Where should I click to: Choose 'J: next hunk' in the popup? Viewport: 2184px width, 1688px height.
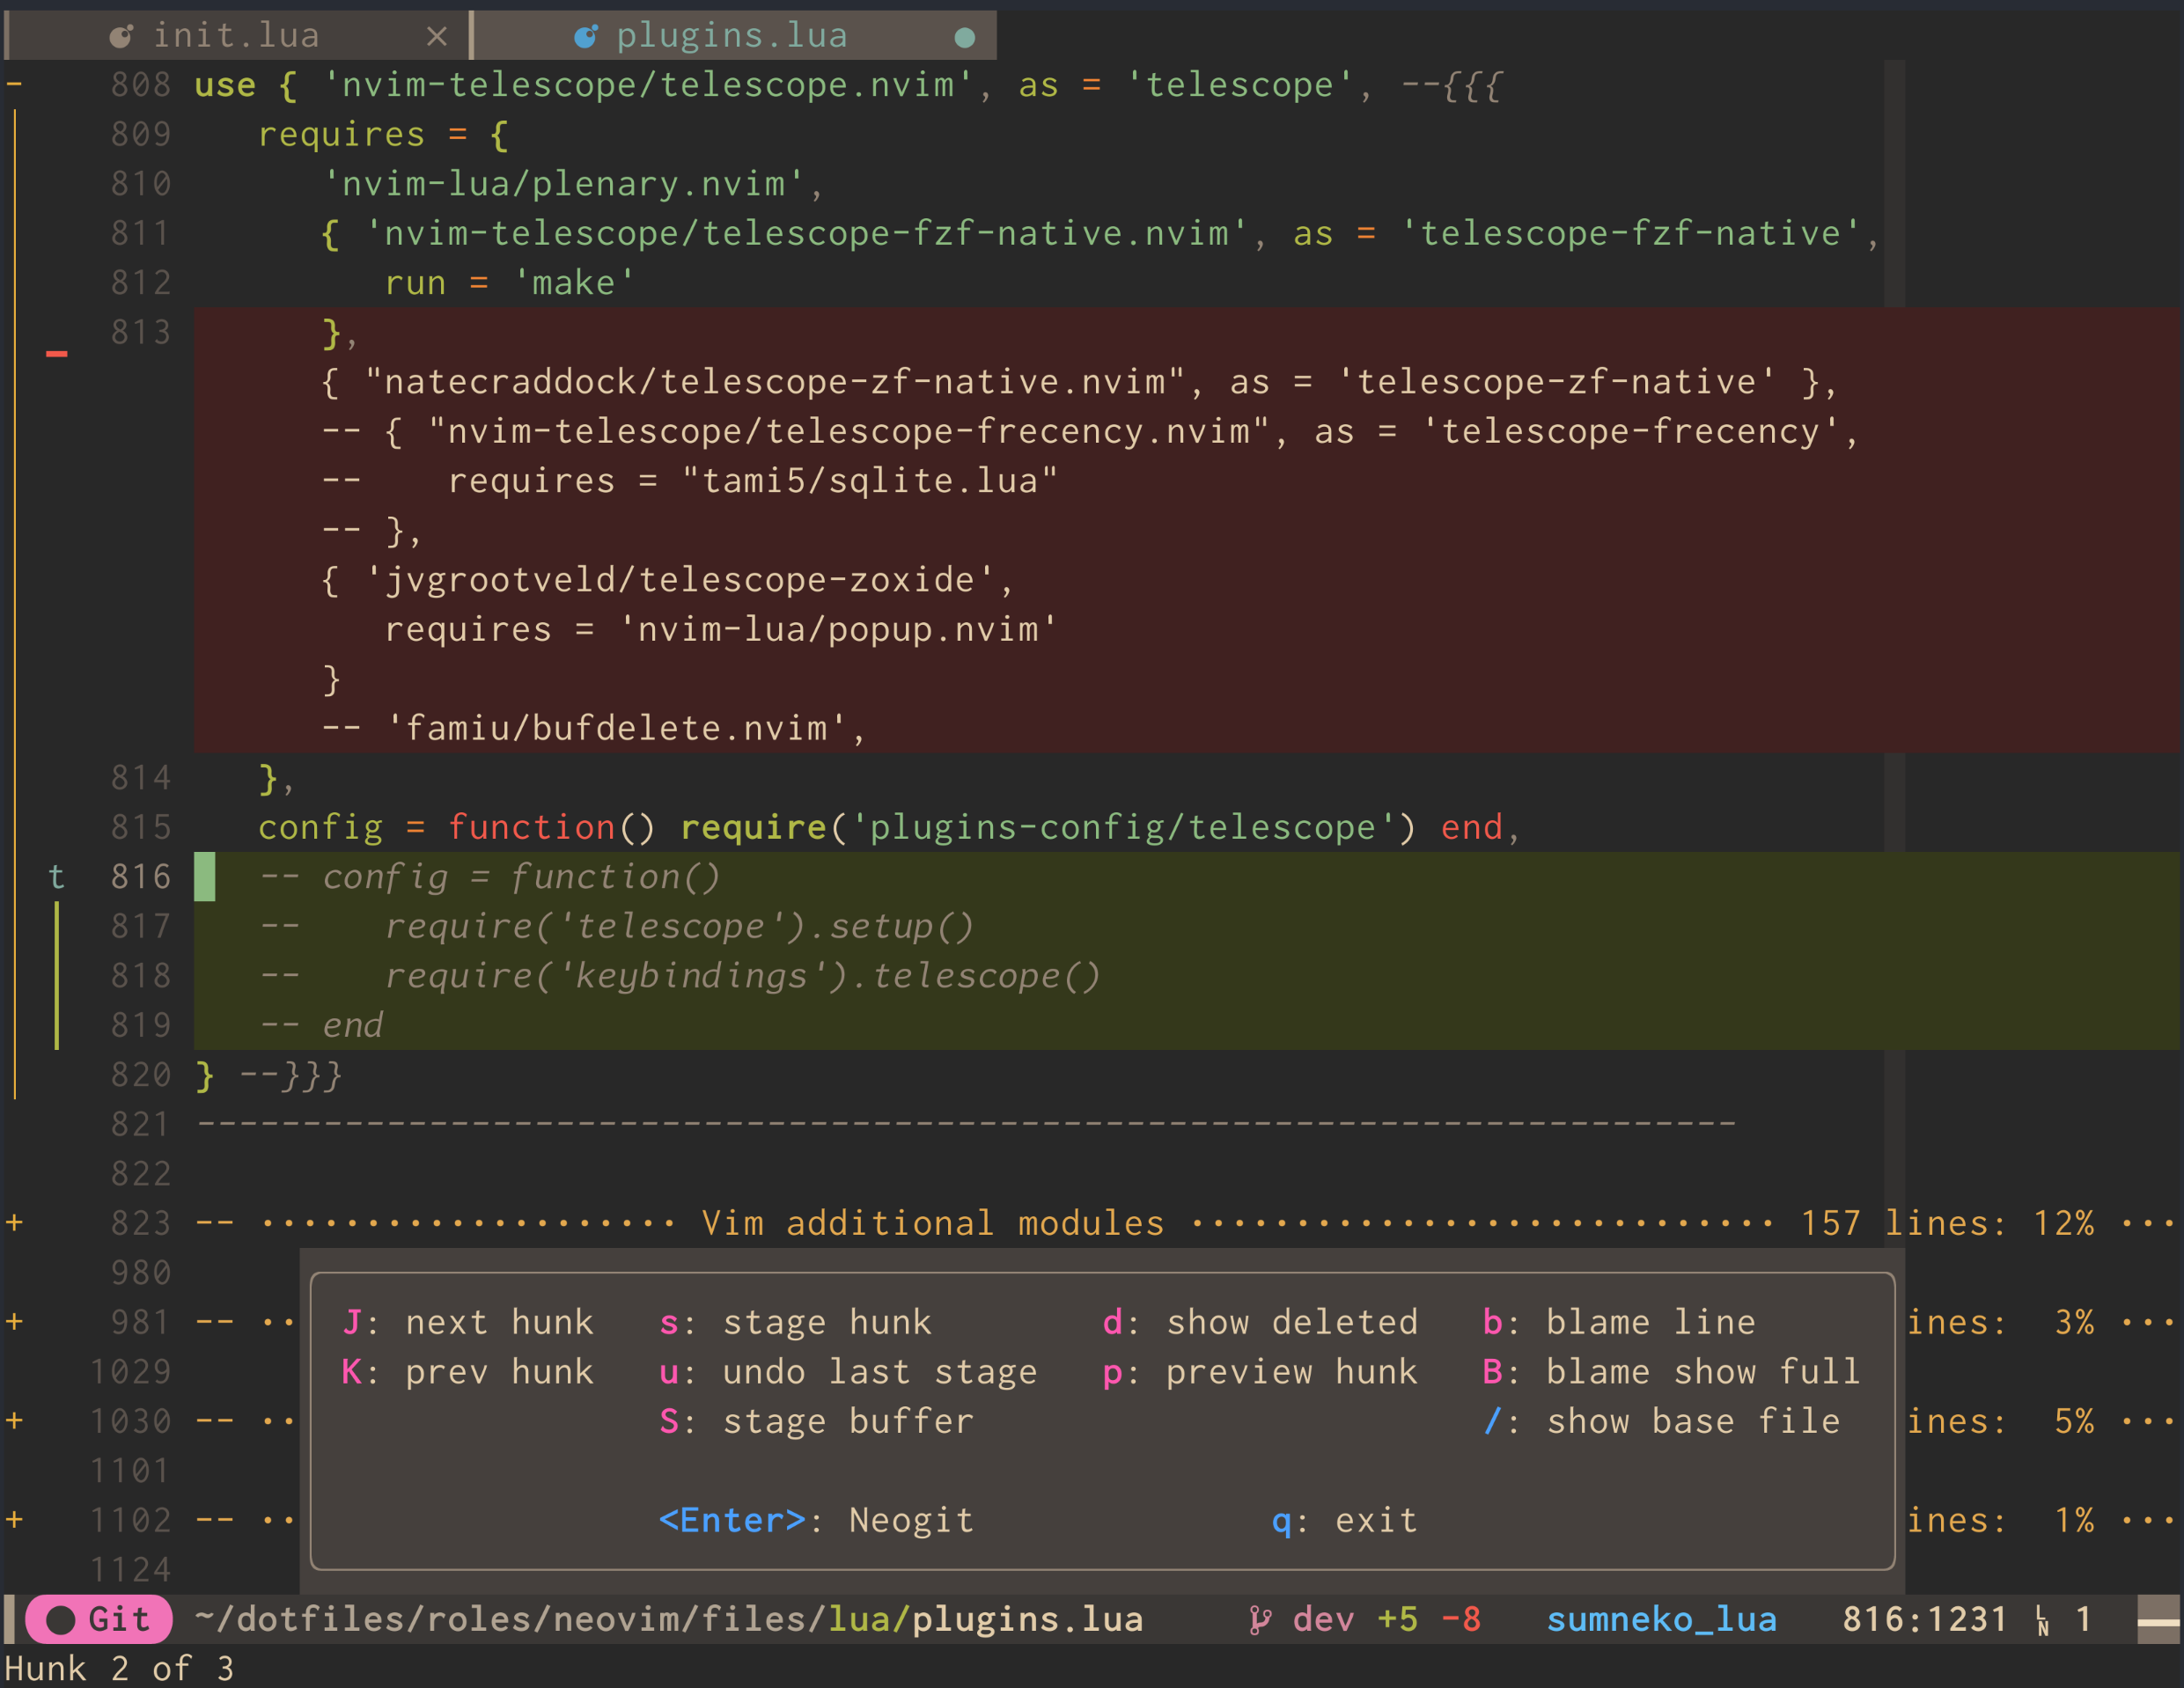pos(468,1322)
